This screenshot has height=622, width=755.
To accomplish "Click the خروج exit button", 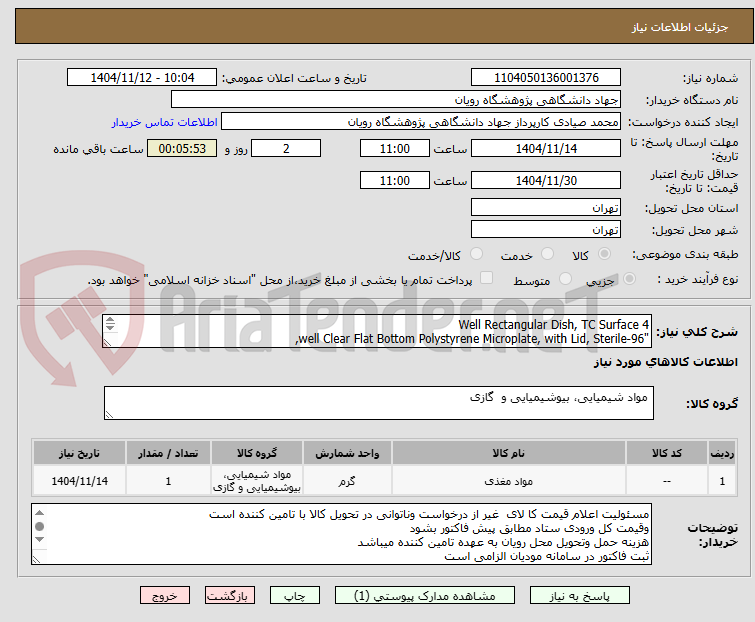I will pos(165,596).
